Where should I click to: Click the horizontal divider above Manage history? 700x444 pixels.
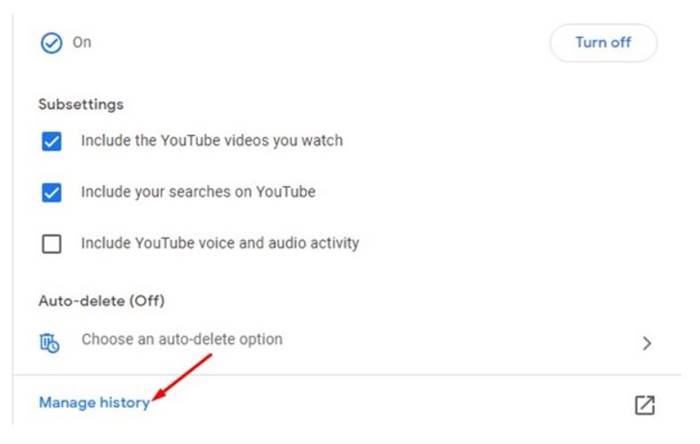347,375
